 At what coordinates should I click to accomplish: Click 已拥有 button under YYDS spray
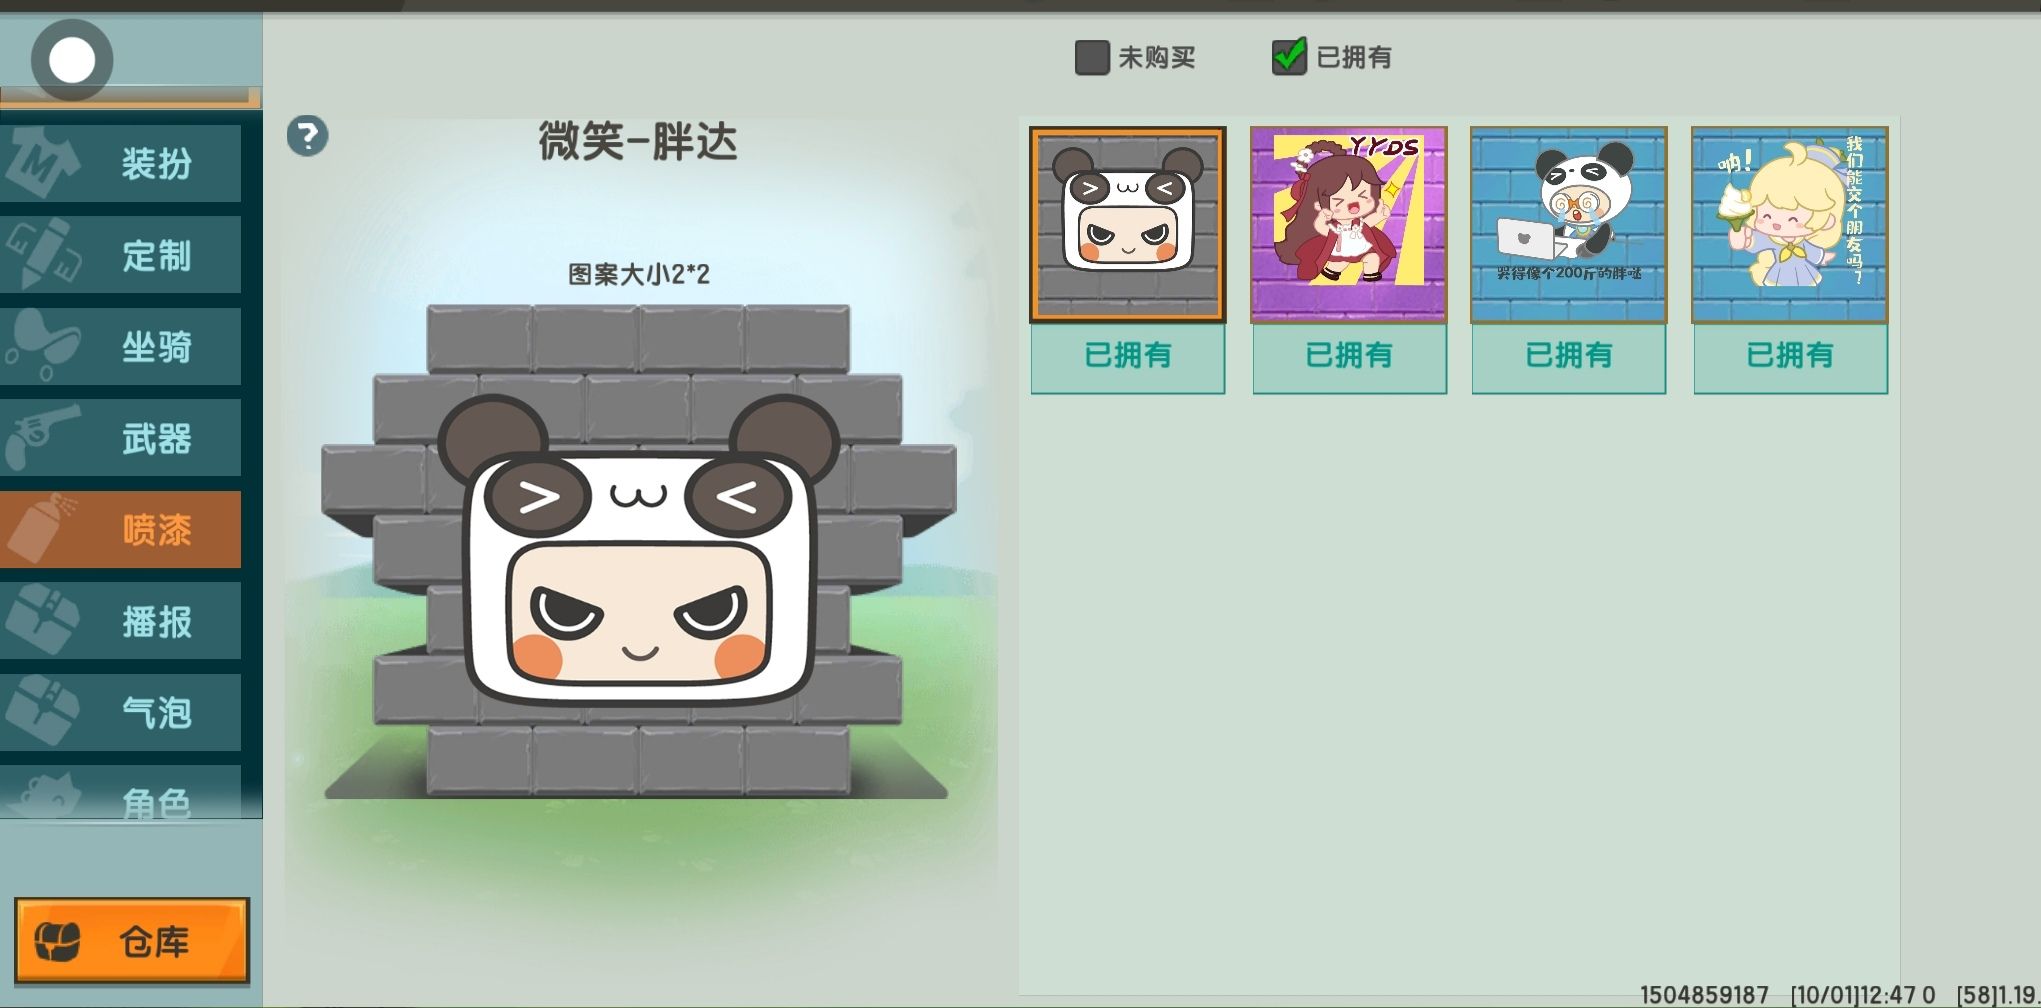pos(1349,356)
